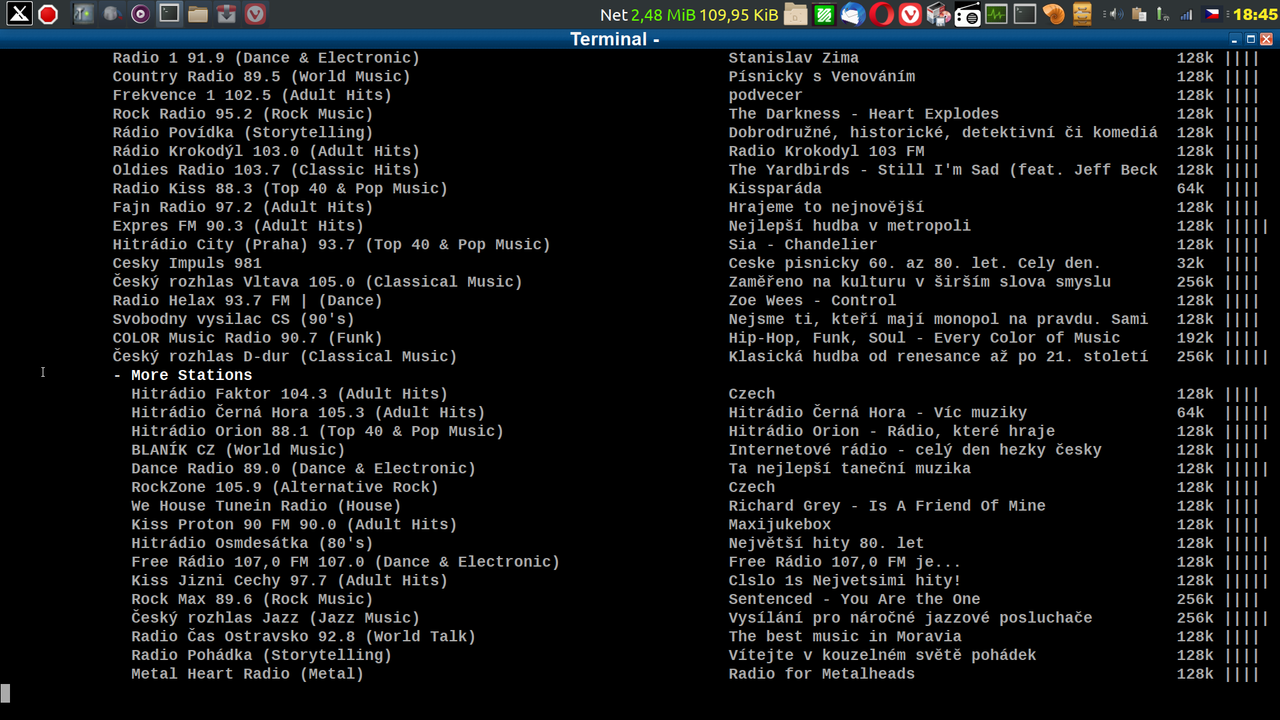Open the home folder launcher near the network monitor
The height and width of the screenshot is (720, 1280).
pyautogui.click(x=795, y=14)
